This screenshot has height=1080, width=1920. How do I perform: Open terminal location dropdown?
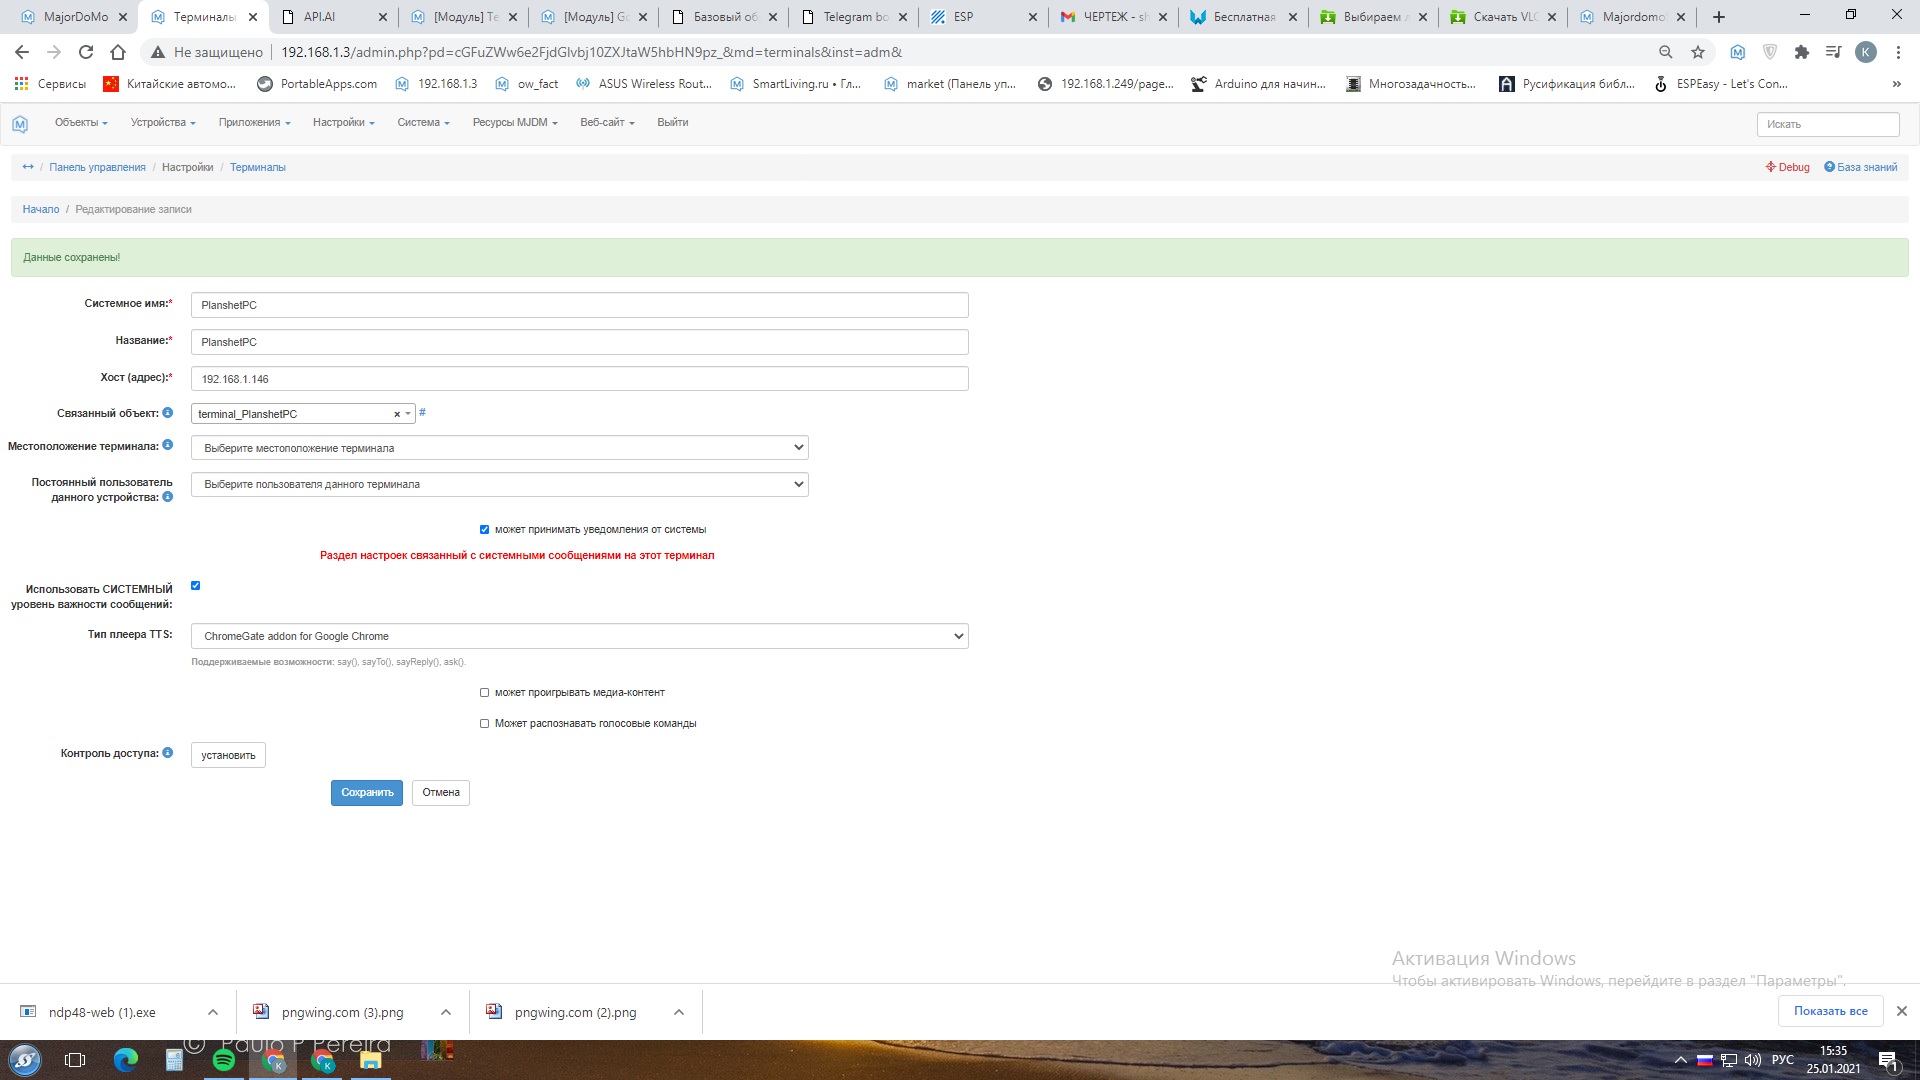[x=499, y=448]
